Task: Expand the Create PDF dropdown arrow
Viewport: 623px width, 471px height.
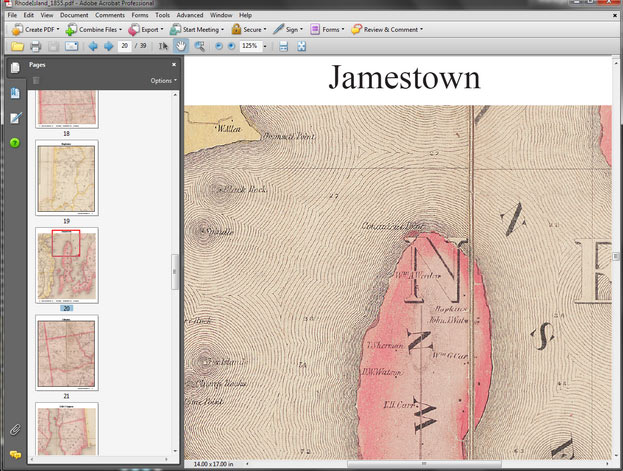Action: click(58, 29)
